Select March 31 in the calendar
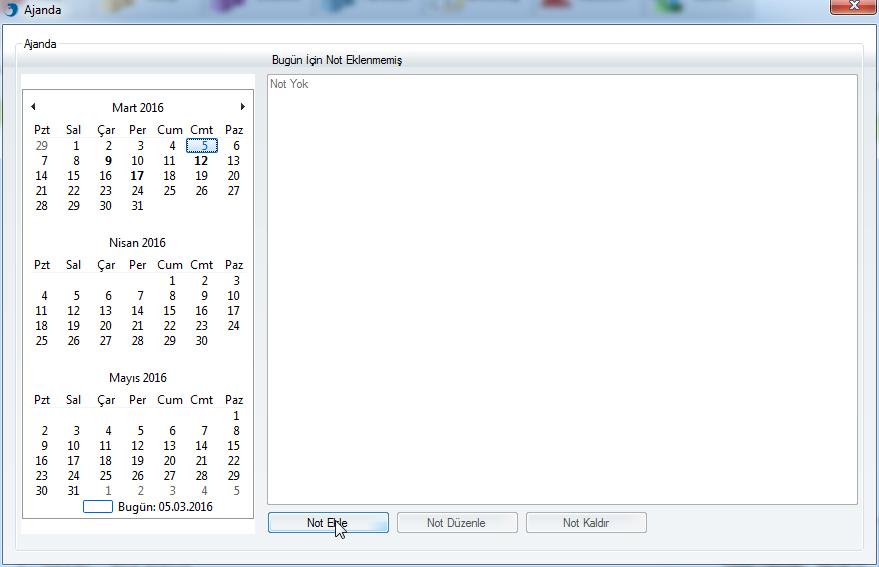Screen dimensions: 879x567 [x=137, y=206]
